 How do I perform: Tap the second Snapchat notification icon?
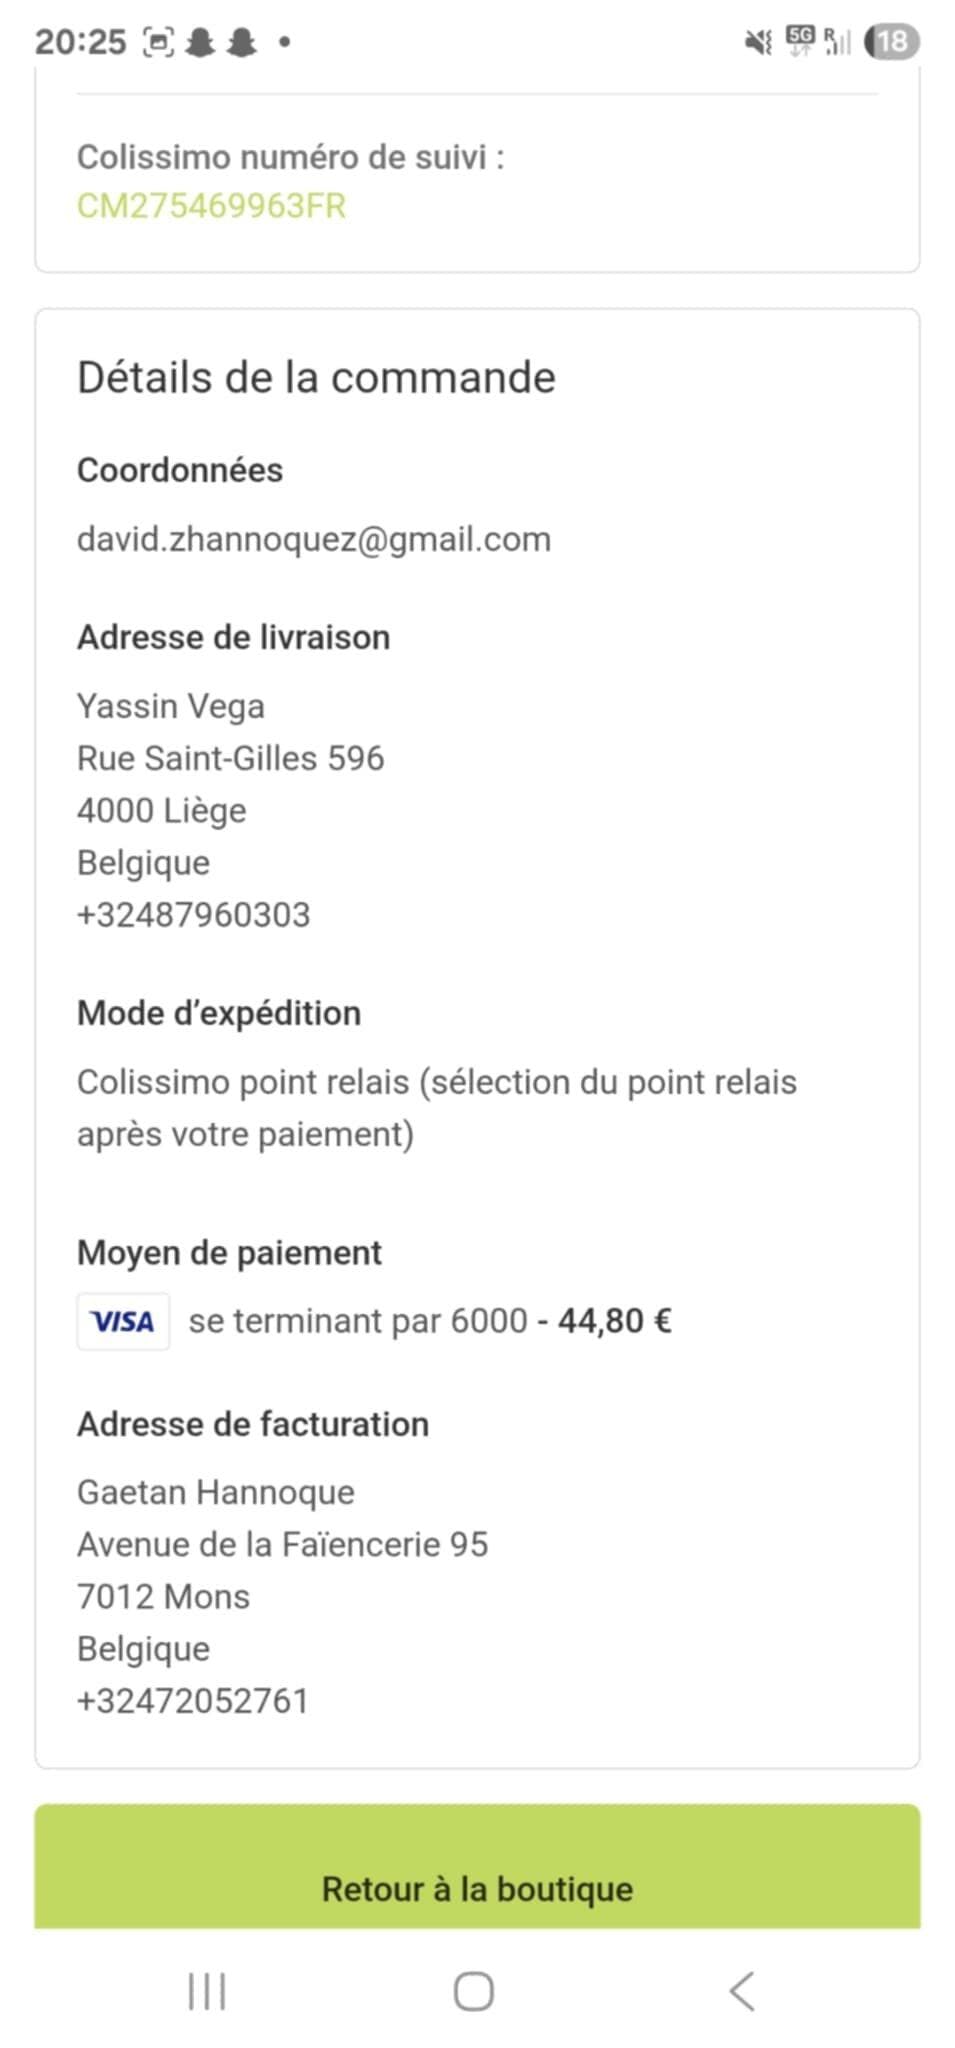point(241,42)
